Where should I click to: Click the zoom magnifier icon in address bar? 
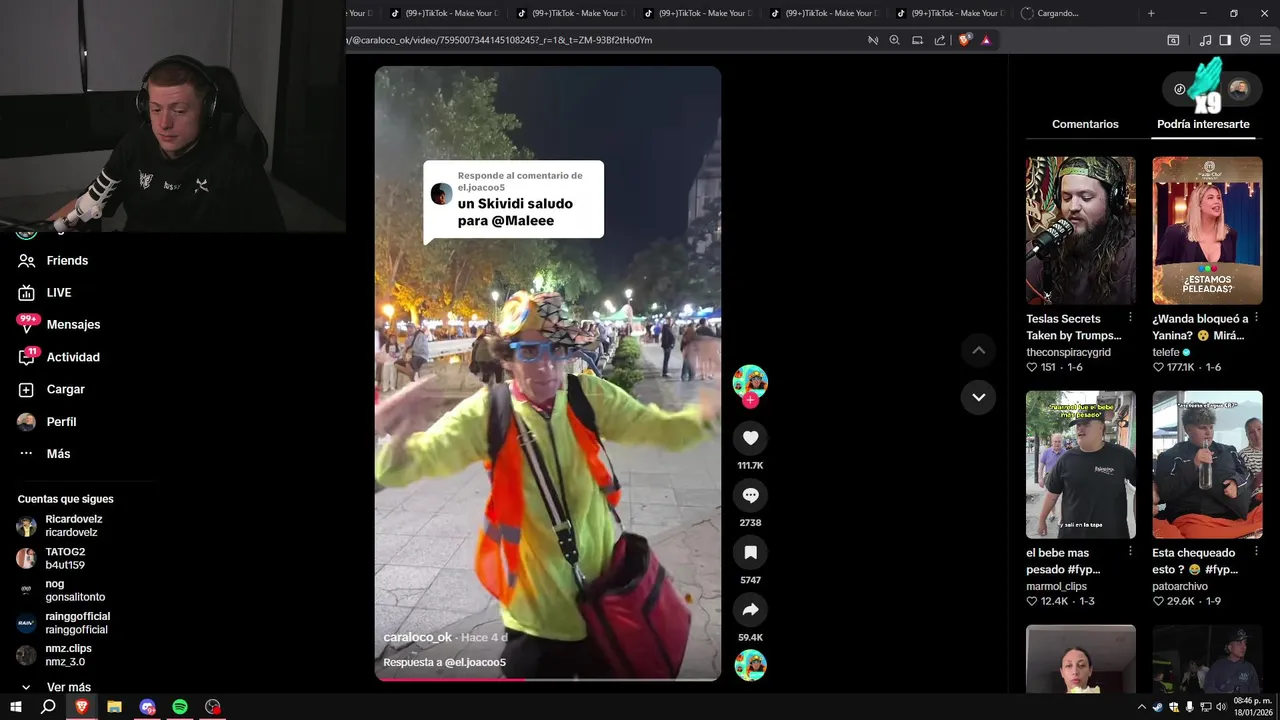coord(895,40)
